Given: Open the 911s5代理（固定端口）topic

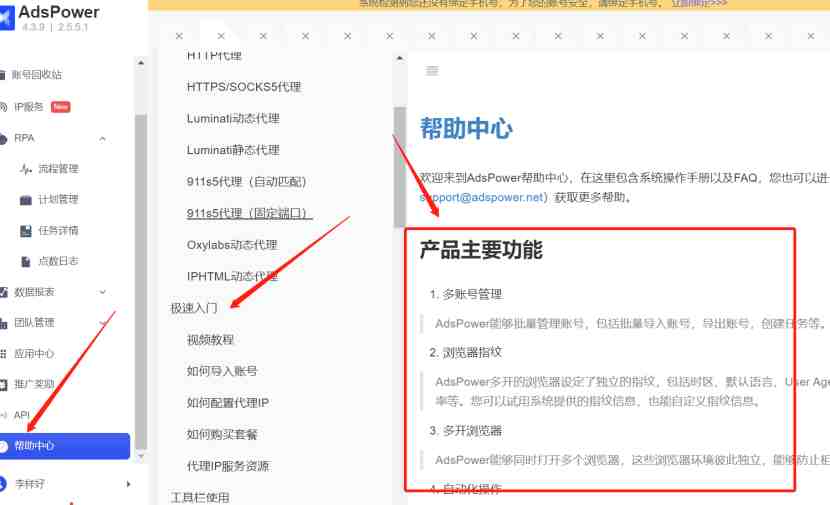Looking at the screenshot, I should pyautogui.click(x=249, y=213).
